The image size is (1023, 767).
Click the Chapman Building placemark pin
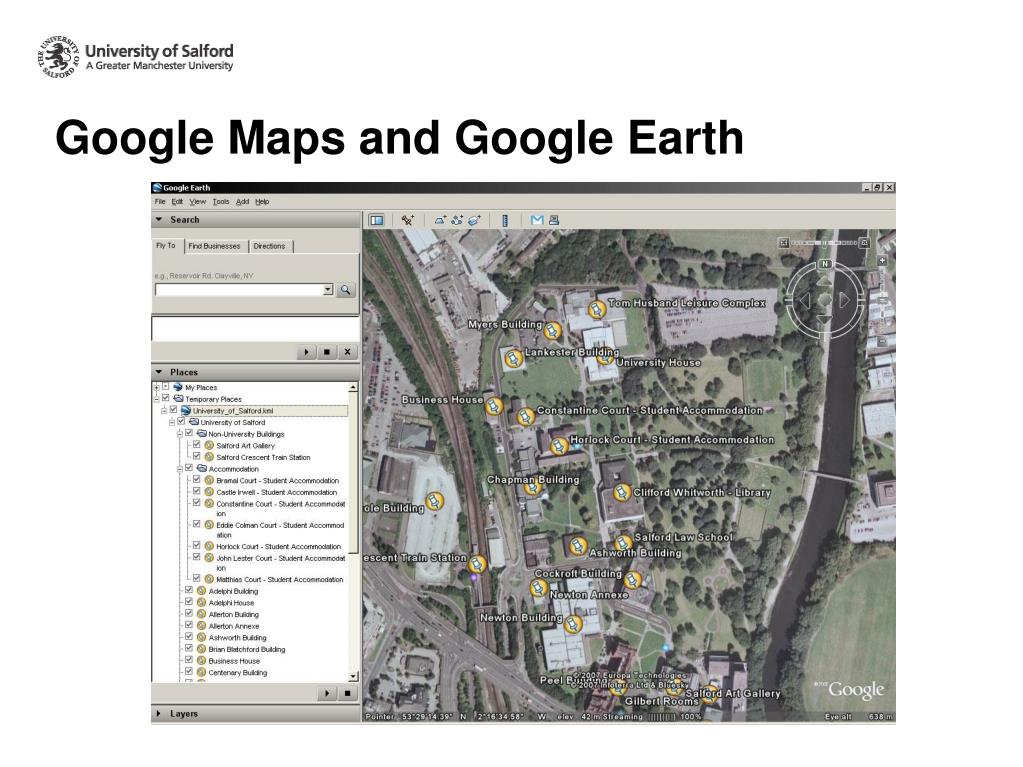click(533, 486)
